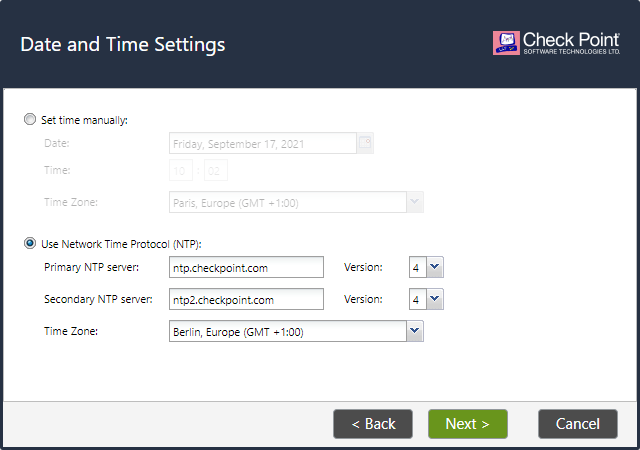Click the Check Point logo icon
640x450 pixels.
506,43
